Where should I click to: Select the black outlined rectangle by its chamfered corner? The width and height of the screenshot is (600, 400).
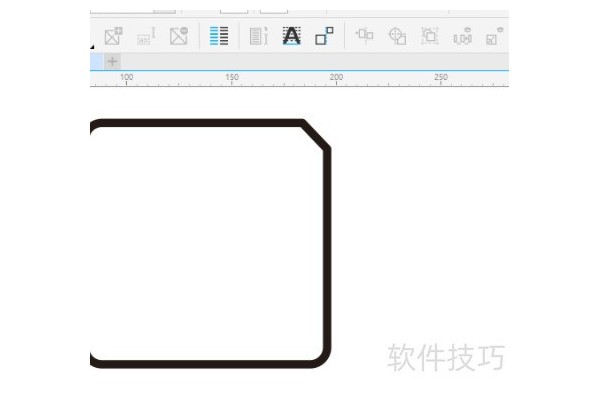[316, 135]
